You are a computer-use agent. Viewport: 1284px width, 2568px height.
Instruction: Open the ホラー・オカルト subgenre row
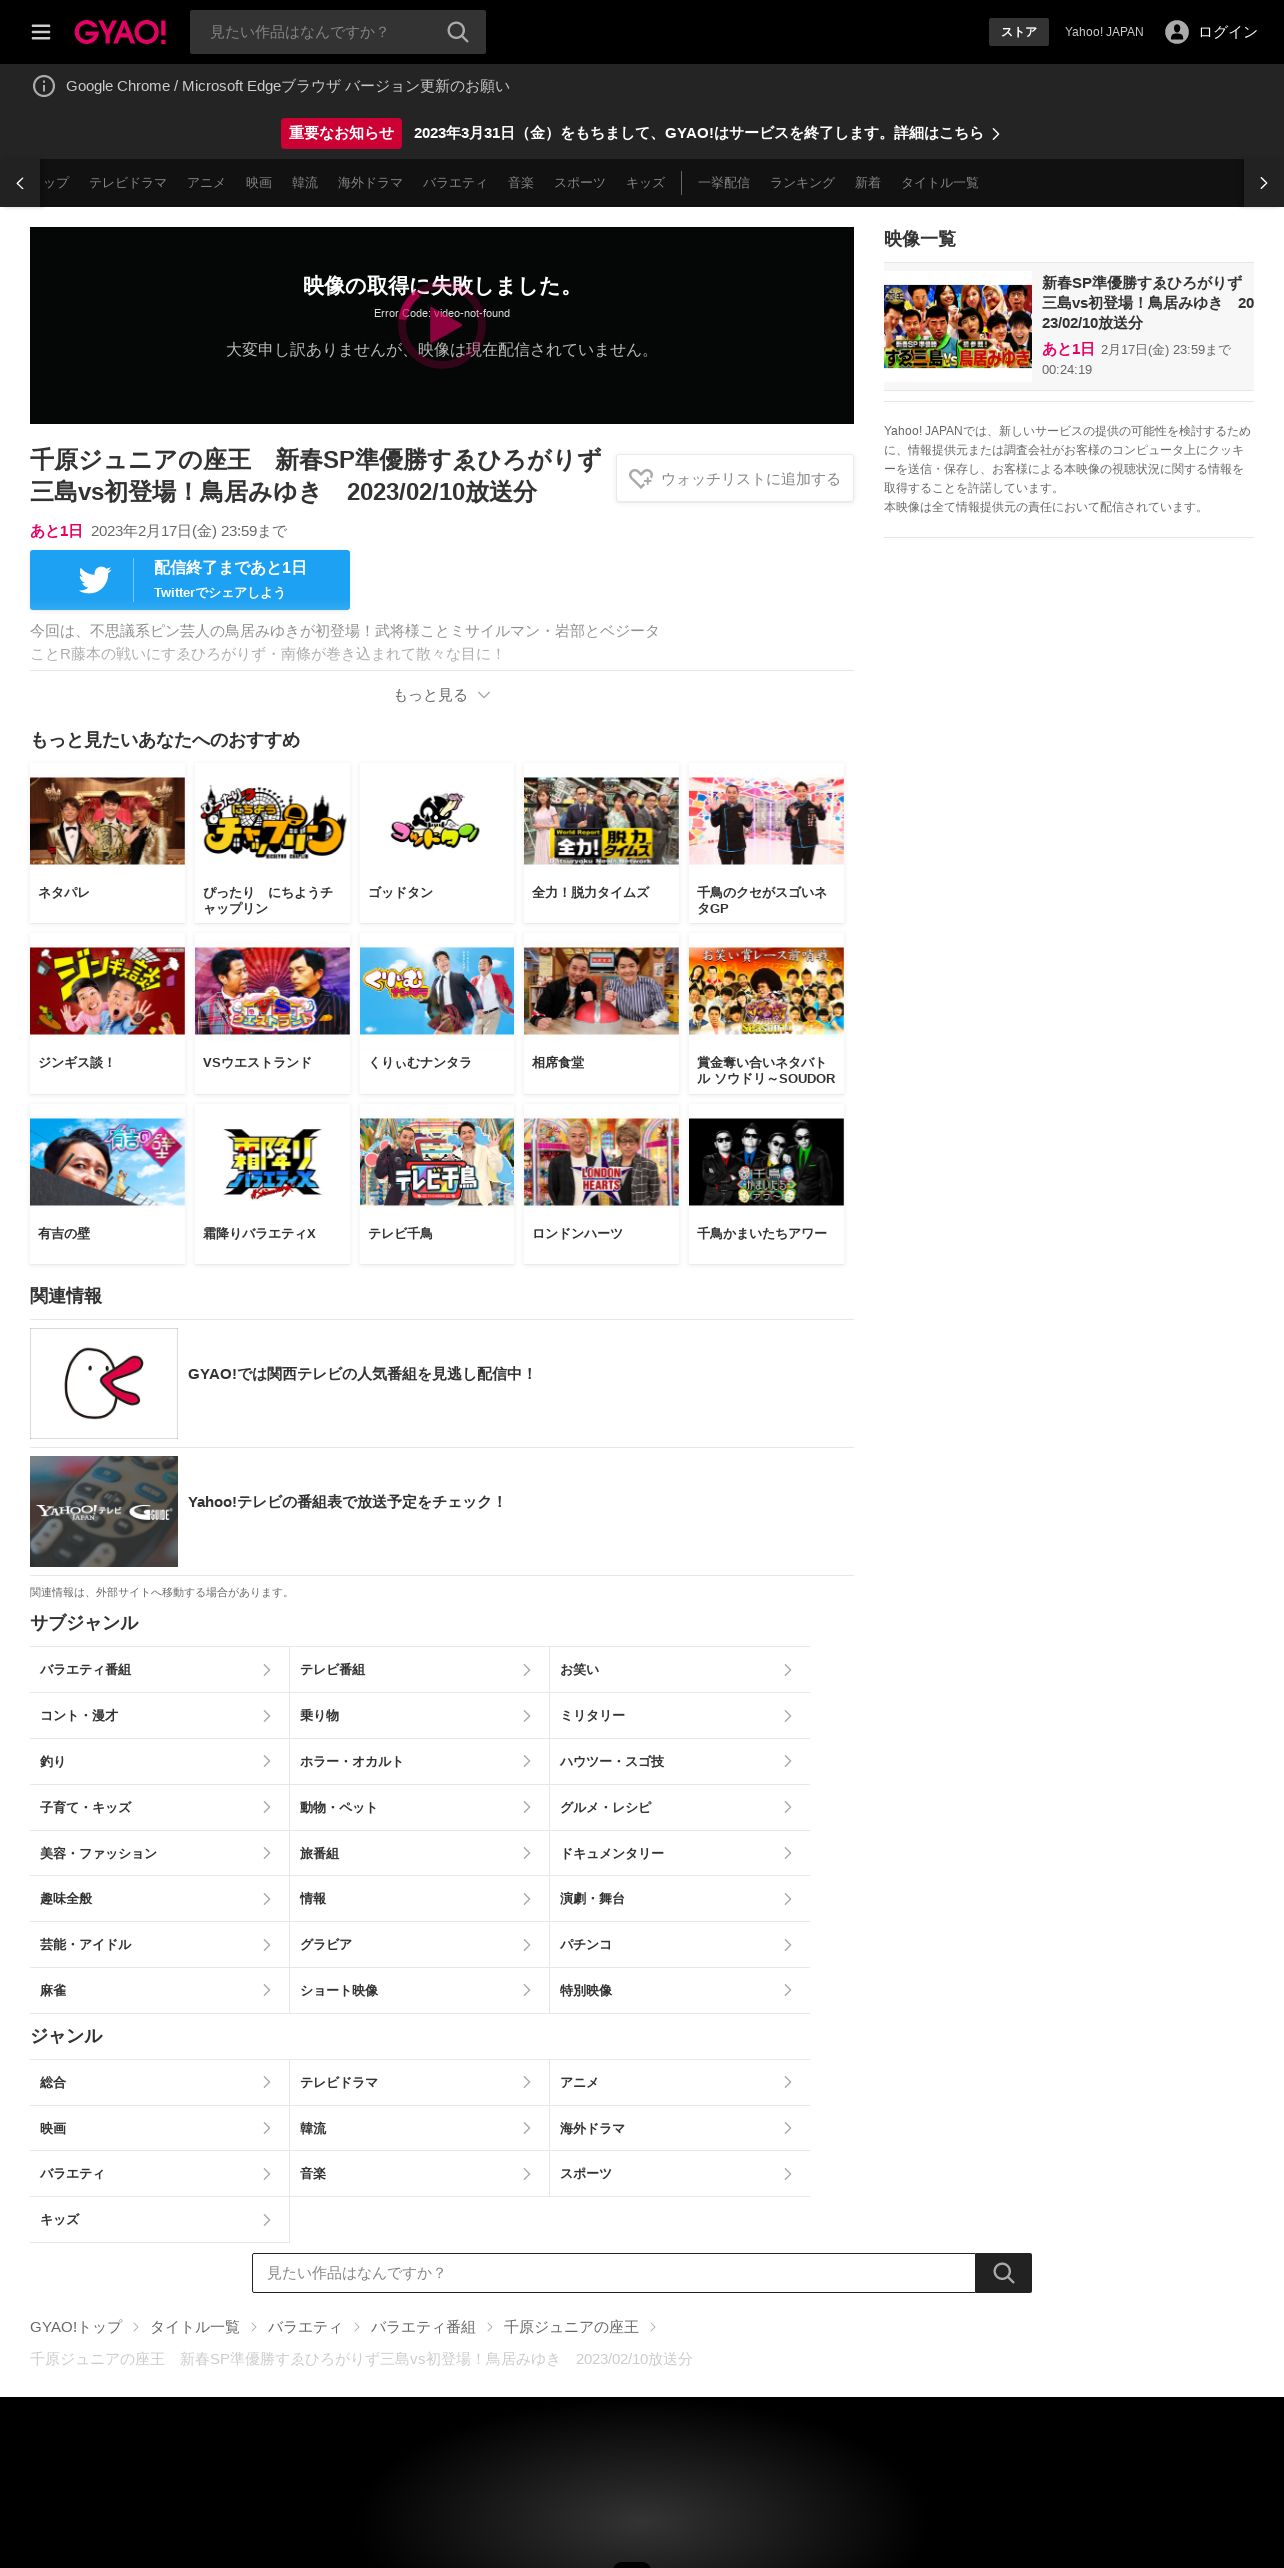coord(420,1762)
